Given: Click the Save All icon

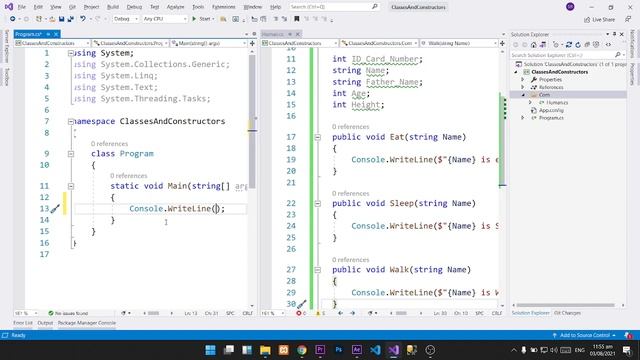Looking at the screenshot, I should coord(71,19).
